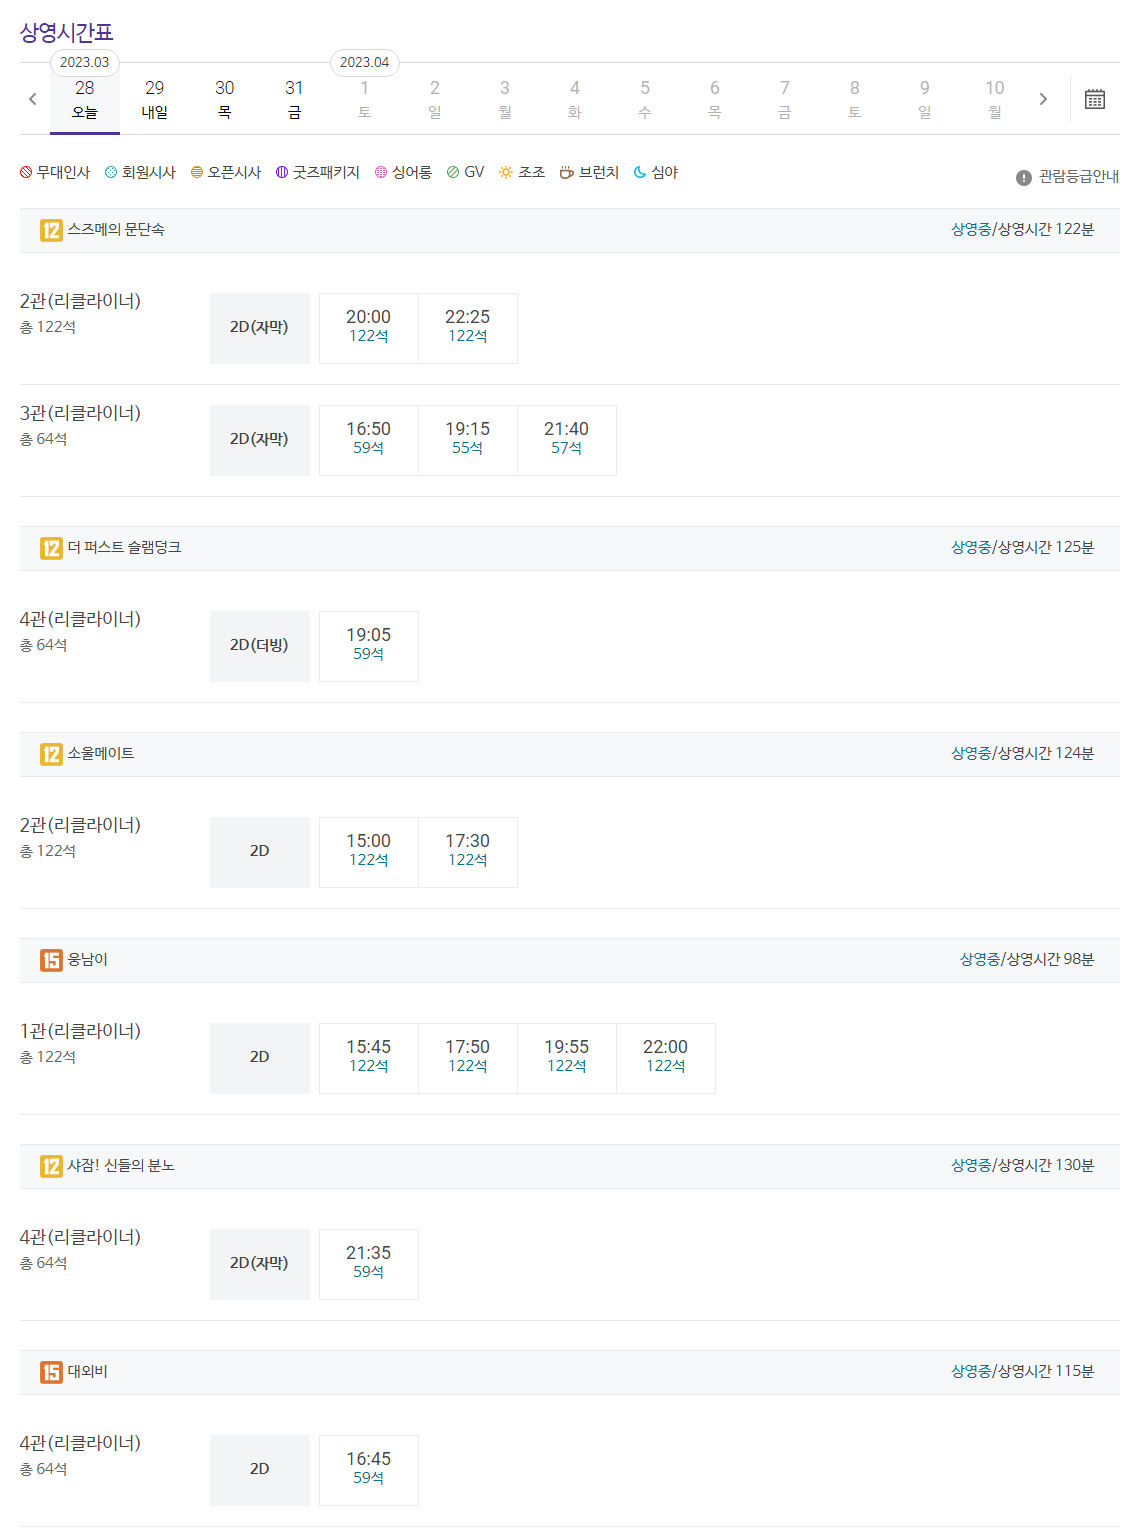Select the 30 목 date tab
This screenshot has width=1140, height=1534.
(x=225, y=99)
